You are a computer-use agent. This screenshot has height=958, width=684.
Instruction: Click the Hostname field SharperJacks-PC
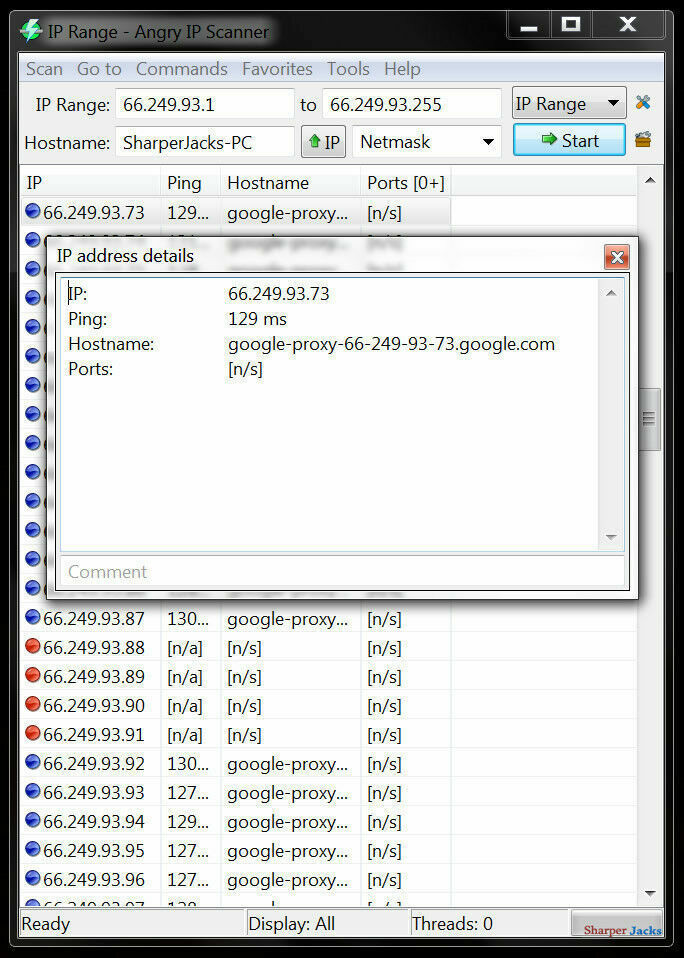click(205, 142)
